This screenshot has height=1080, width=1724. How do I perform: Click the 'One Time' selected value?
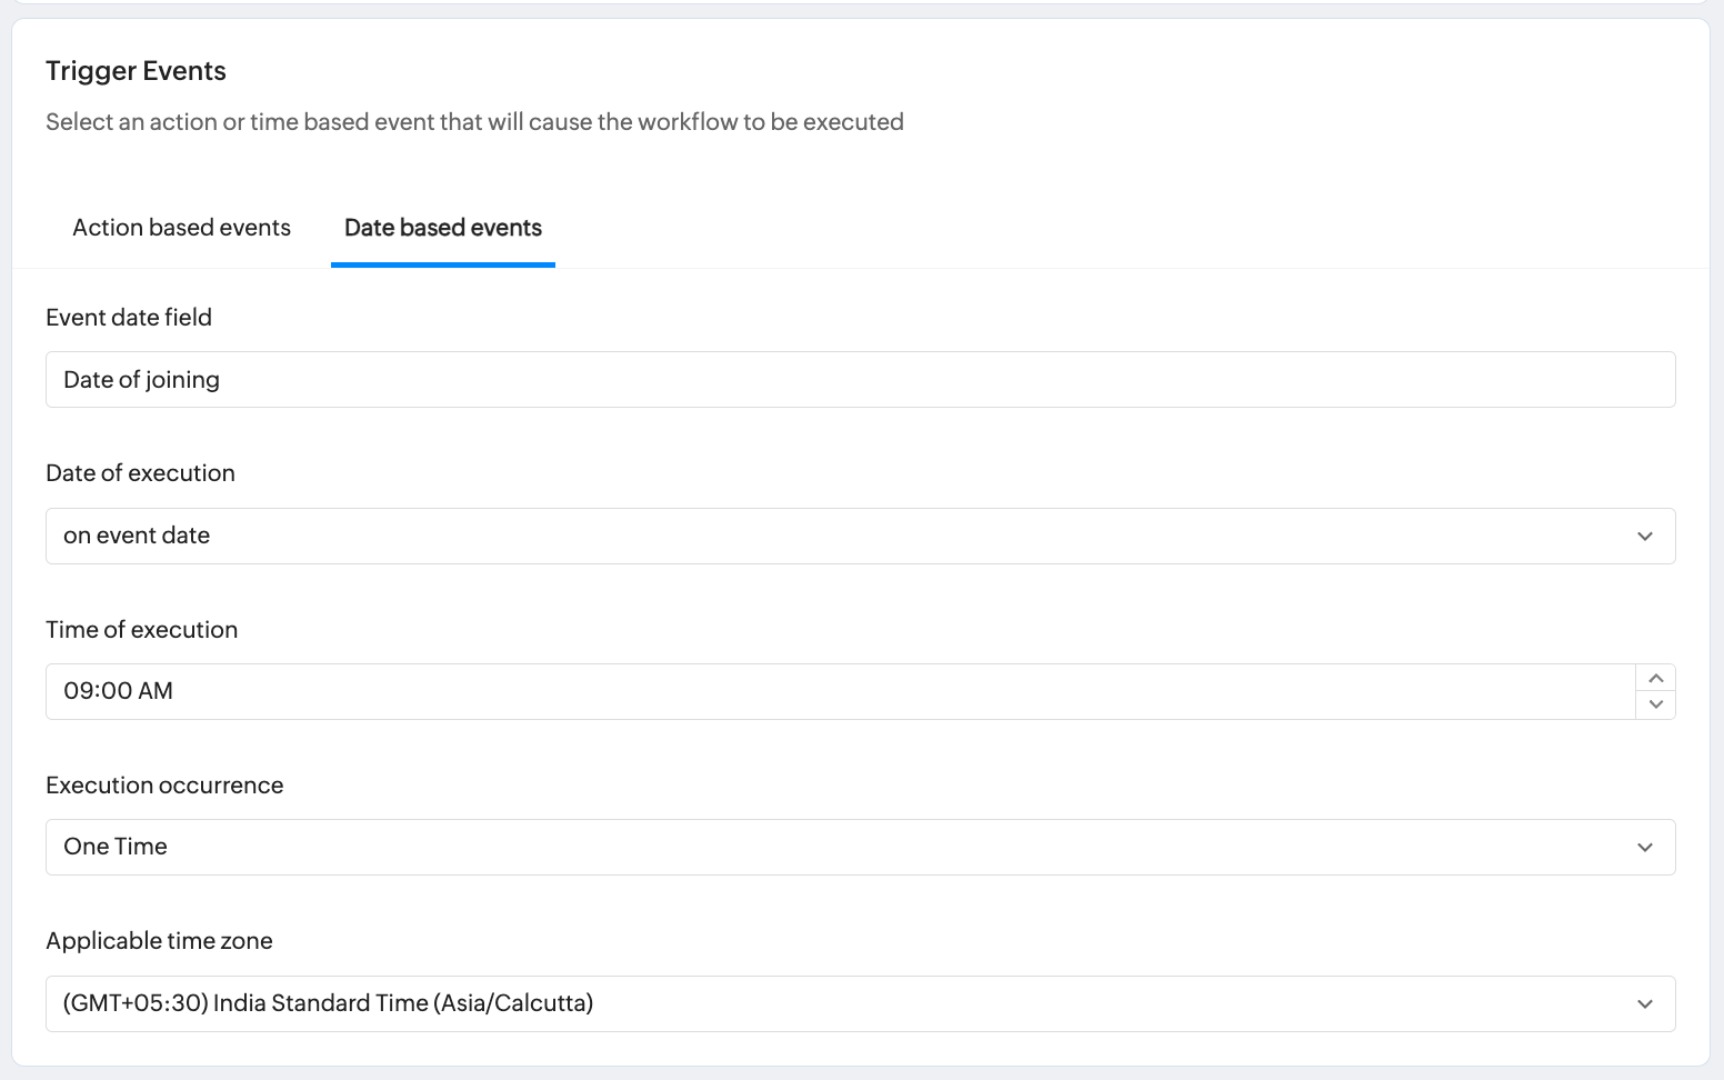point(115,847)
